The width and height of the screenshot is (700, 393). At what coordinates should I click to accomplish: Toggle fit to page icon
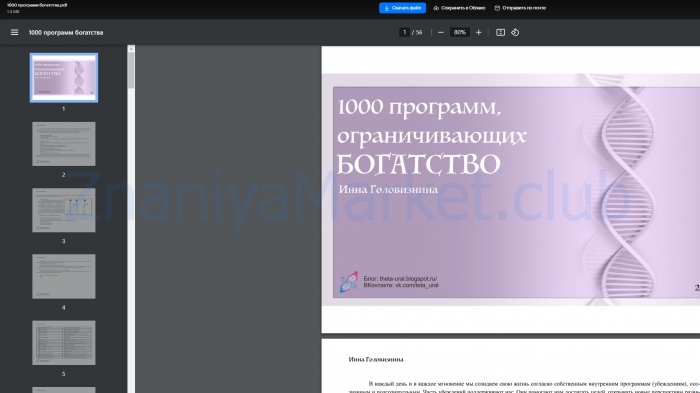500,32
